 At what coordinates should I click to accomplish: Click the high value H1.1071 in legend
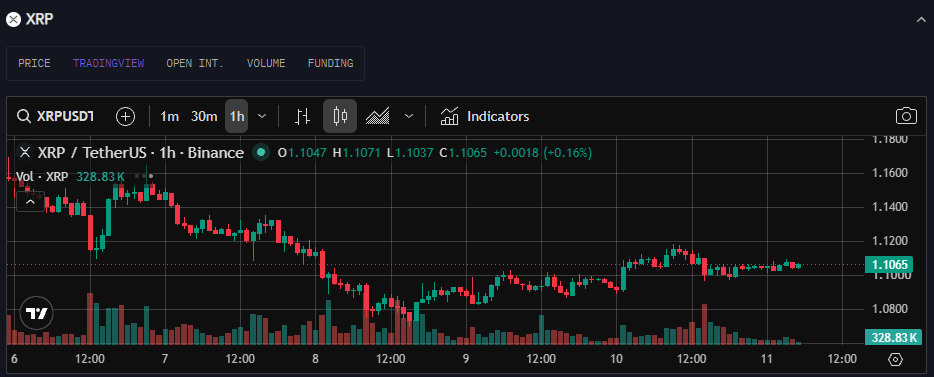click(356, 153)
